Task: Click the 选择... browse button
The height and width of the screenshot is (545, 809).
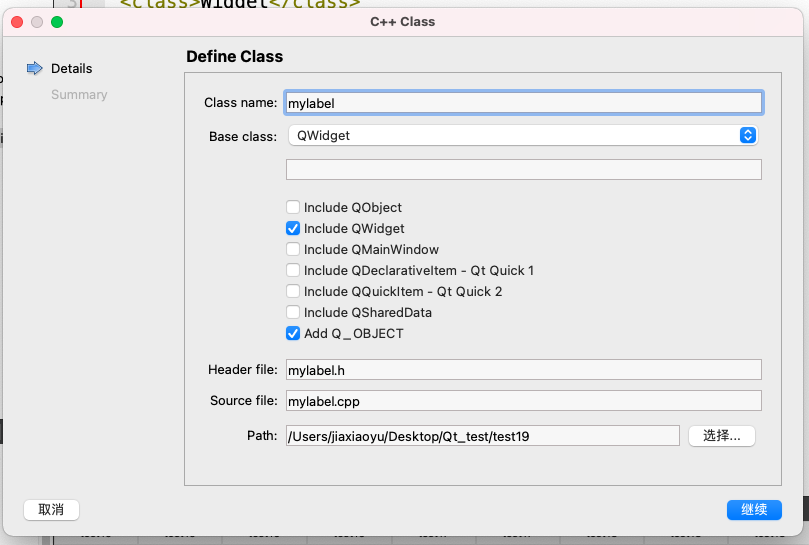Action: click(722, 436)
